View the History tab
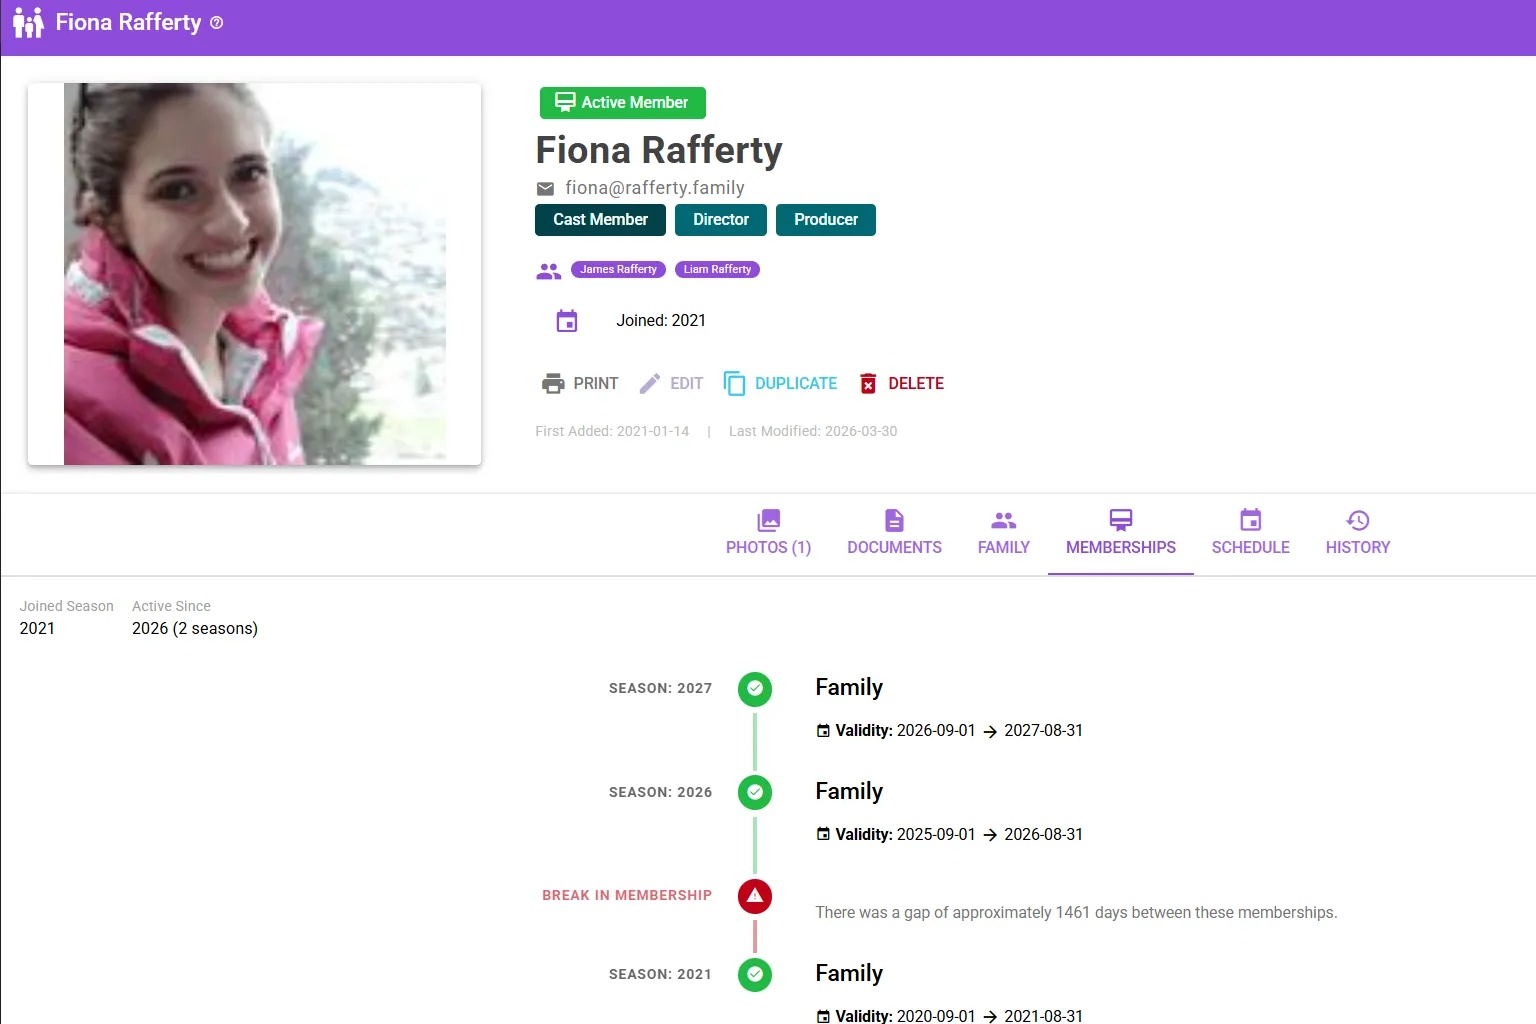The image size is (1536, 1024). (x=1357, y=534)
